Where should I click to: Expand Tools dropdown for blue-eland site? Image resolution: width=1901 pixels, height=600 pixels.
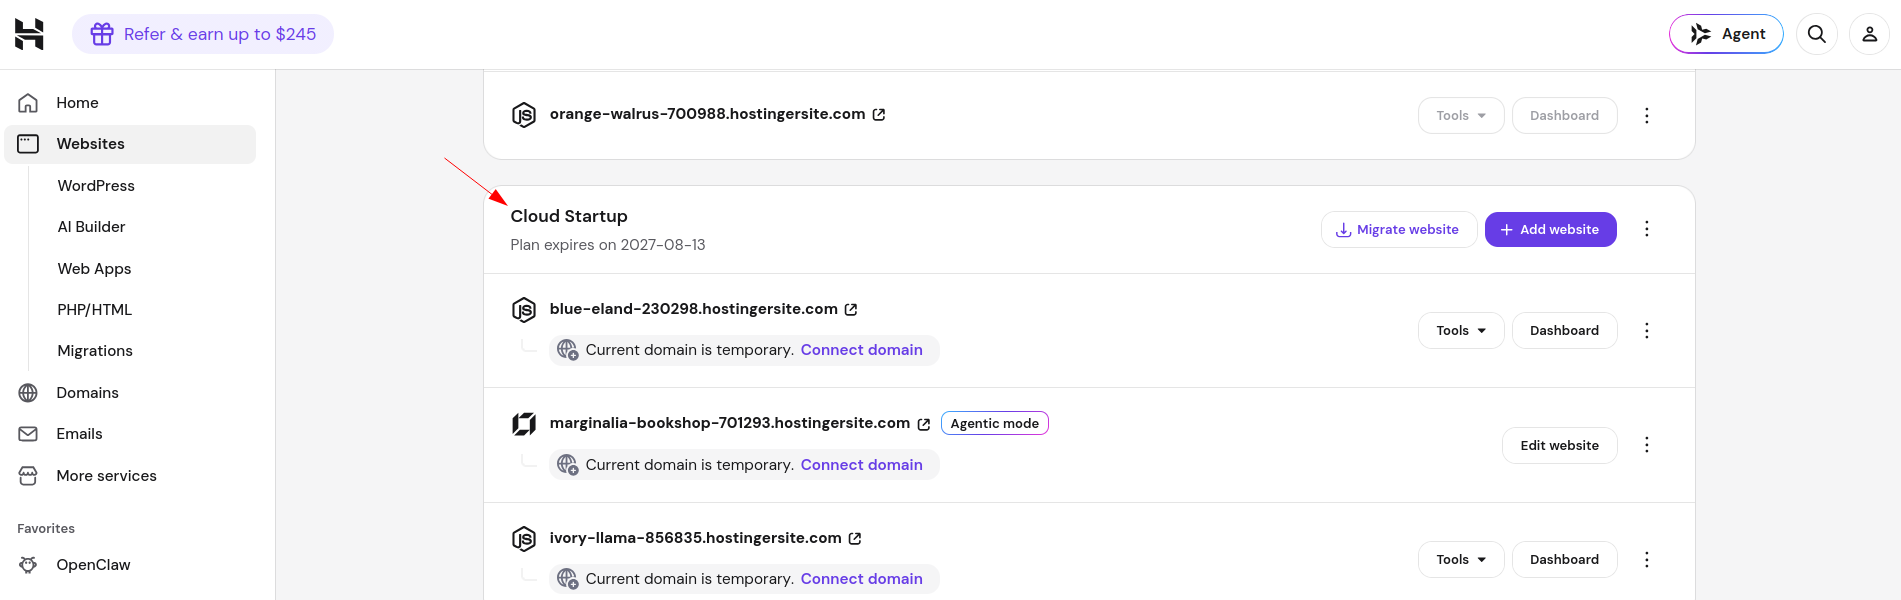(1461, 331)
